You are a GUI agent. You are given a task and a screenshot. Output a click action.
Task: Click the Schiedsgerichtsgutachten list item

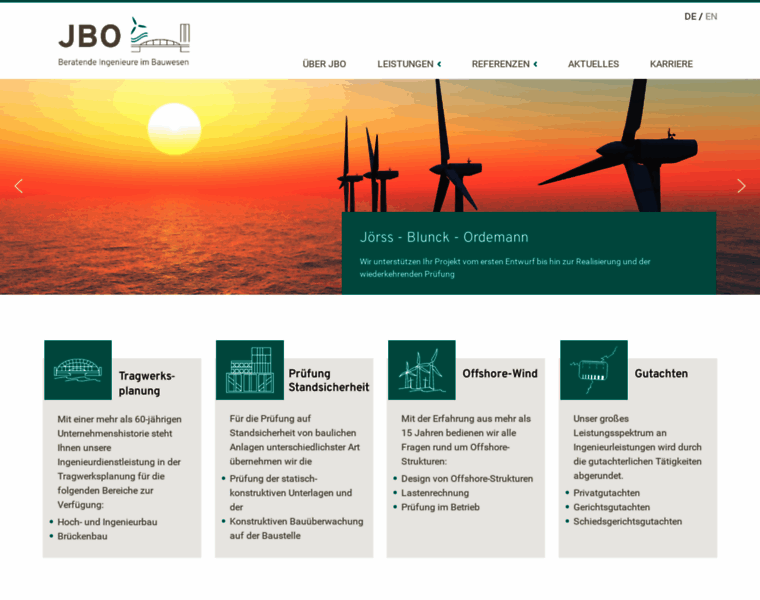[x=627, y=521]
